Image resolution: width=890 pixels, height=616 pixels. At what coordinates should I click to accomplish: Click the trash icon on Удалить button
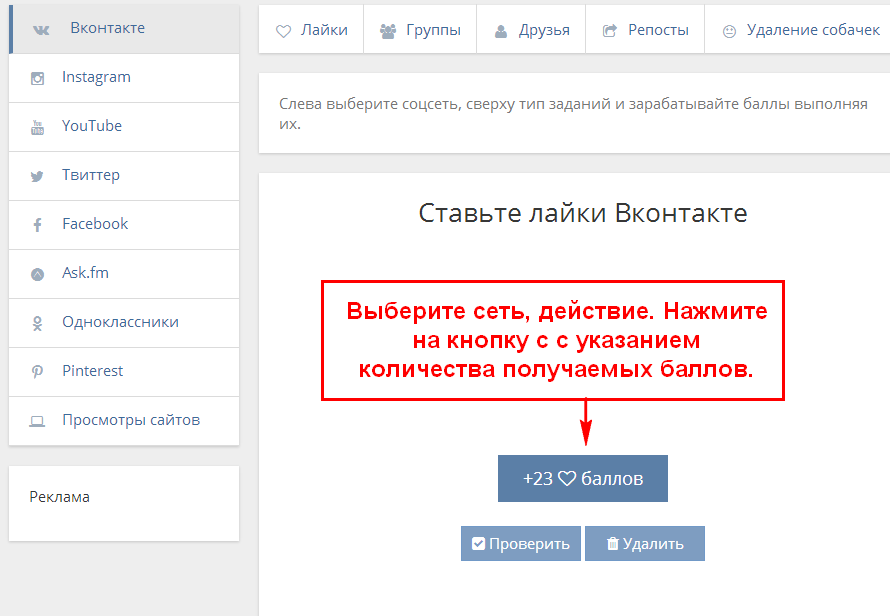(x=612, y=544)
